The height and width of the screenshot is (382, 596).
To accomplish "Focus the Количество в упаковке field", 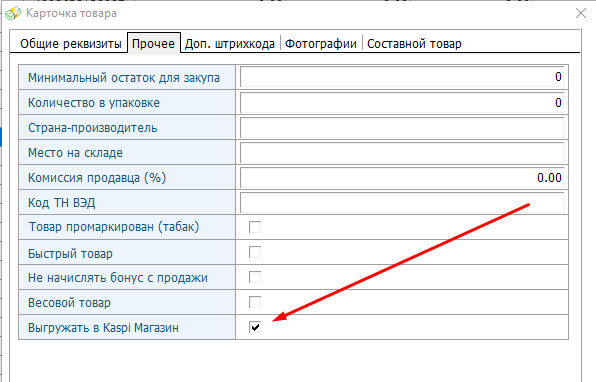I will (402, 103).
